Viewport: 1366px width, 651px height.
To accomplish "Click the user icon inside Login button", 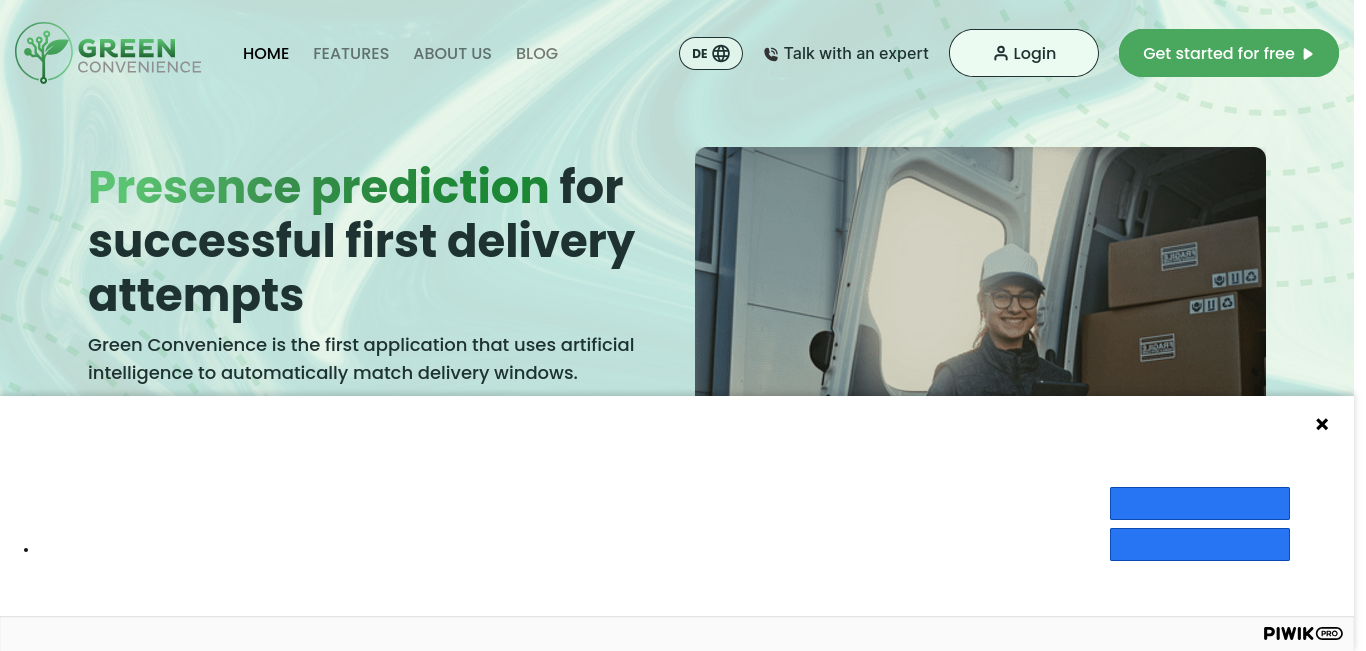I will [1000, 54].
